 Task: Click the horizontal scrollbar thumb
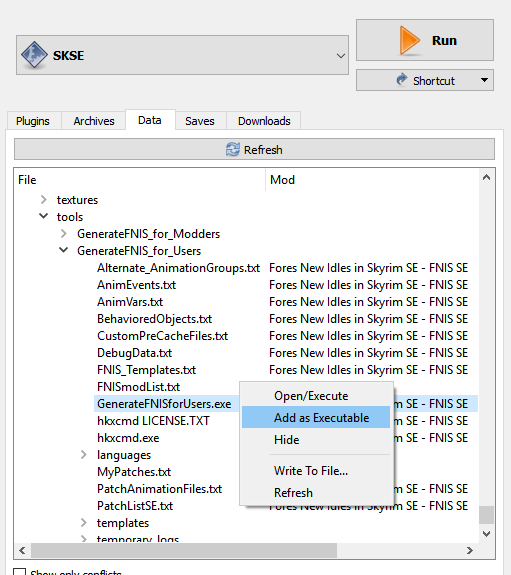[184, 550]
